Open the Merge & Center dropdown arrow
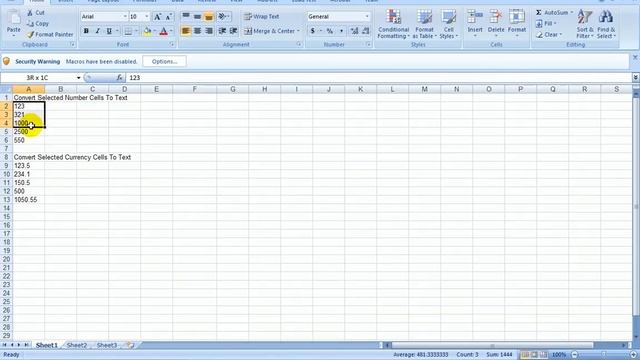This screenshot has height=360, width=640. [298, 31]
